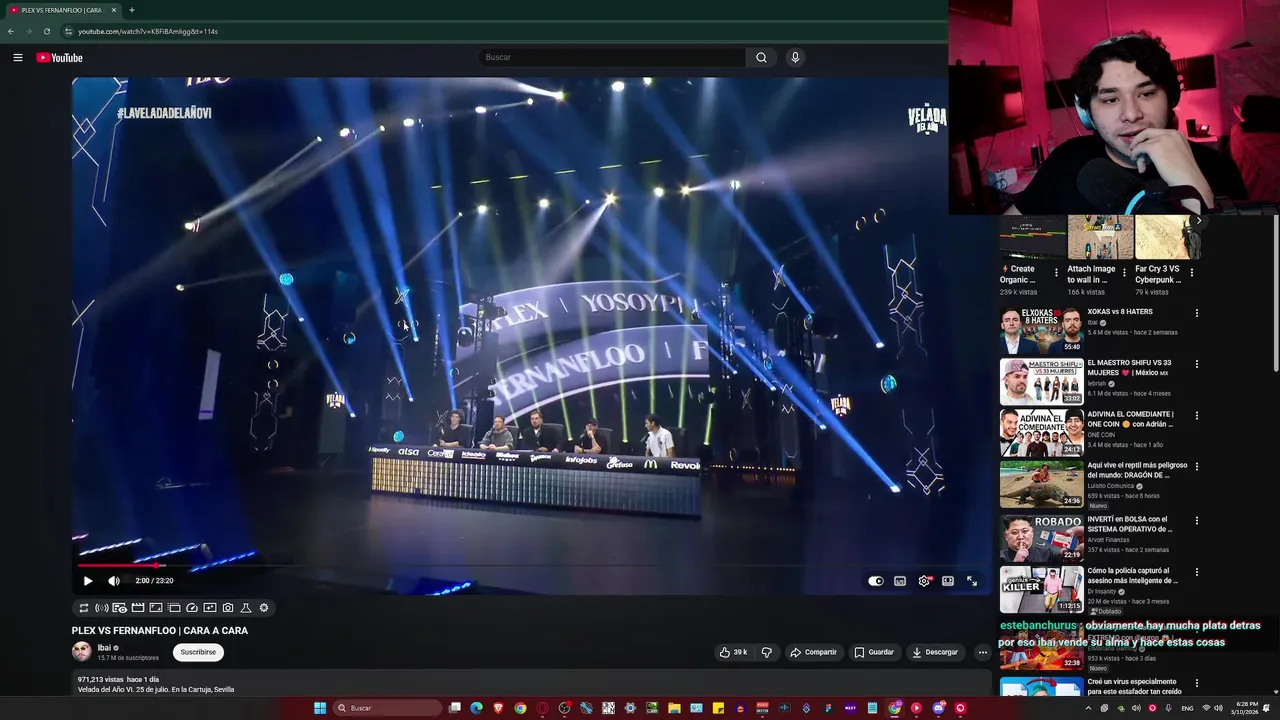
Task: Click the playback speed gauge icon
Action: click(x=192, y=608)
